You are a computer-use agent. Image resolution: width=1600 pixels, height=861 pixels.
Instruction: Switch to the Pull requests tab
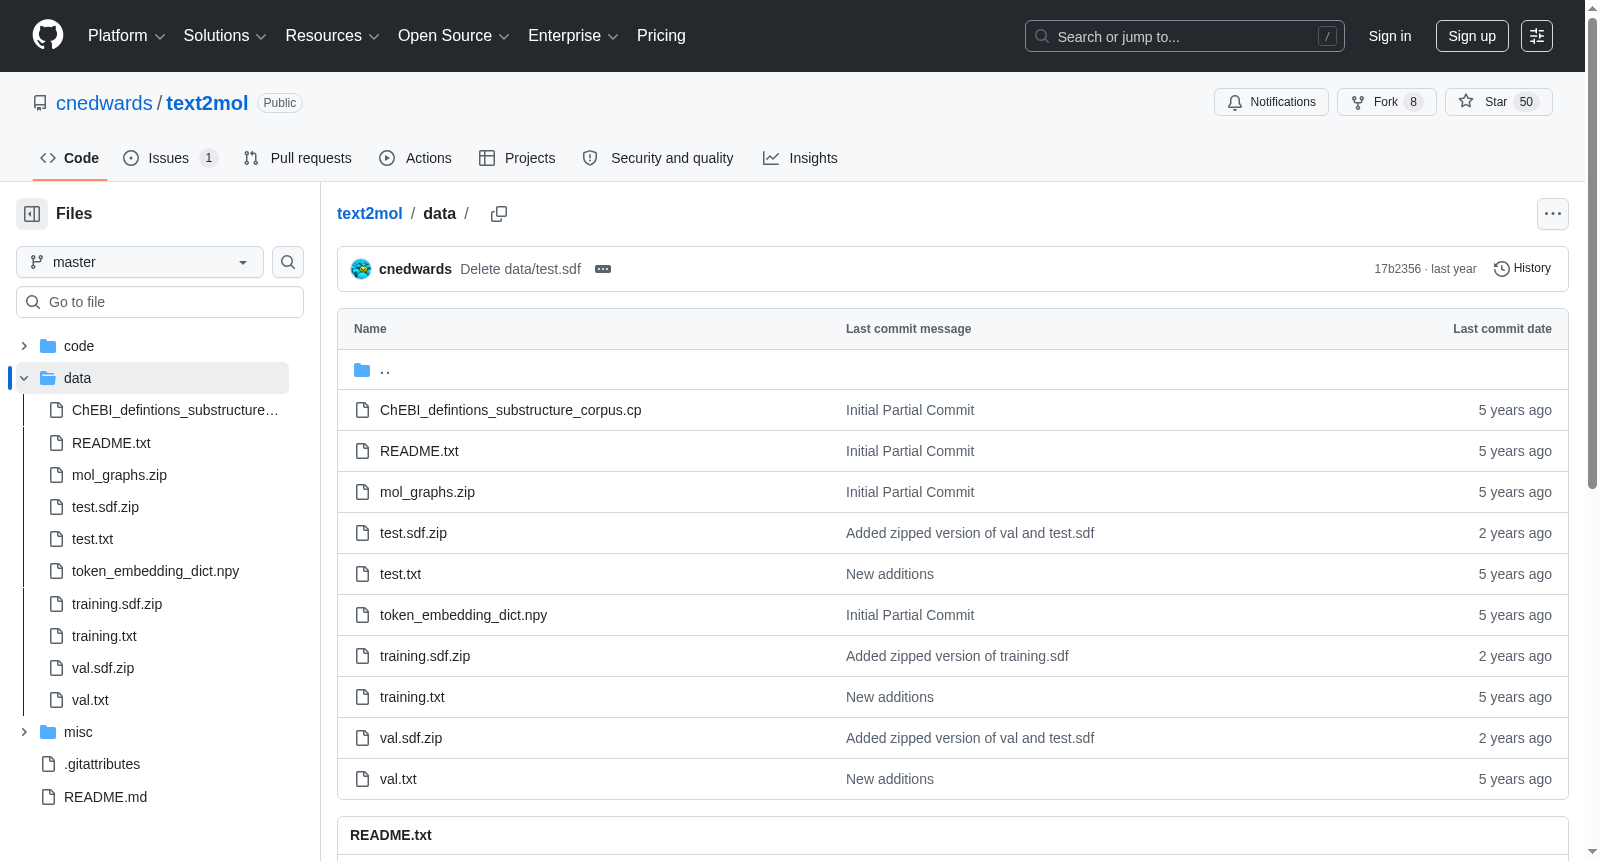(298, 158)
